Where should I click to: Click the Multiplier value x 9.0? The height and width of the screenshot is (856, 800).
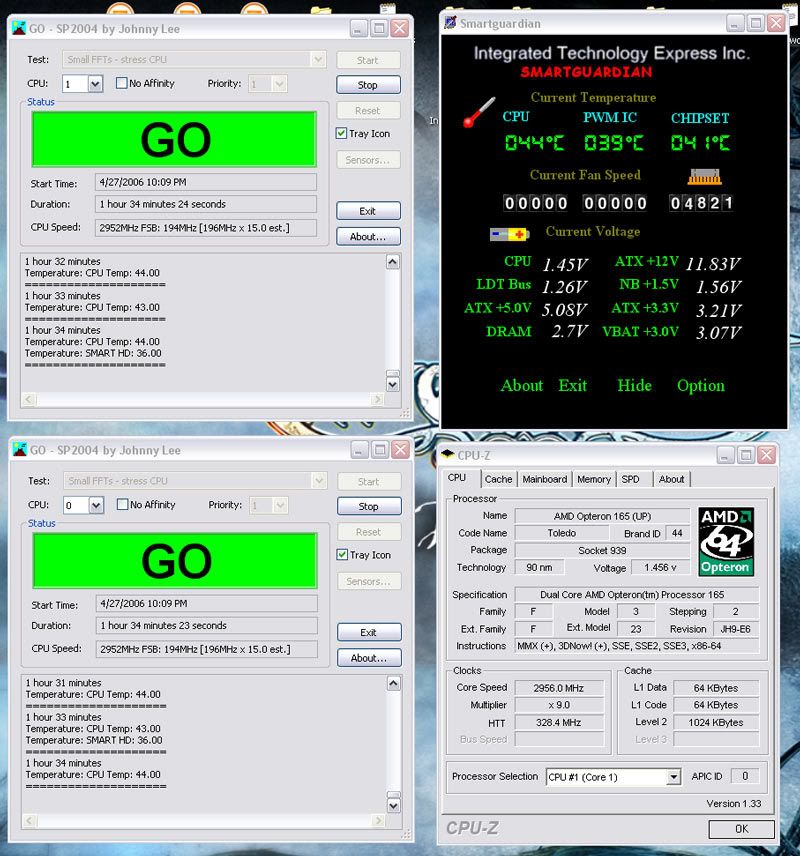pyautogui.click(x=559, y=705)
